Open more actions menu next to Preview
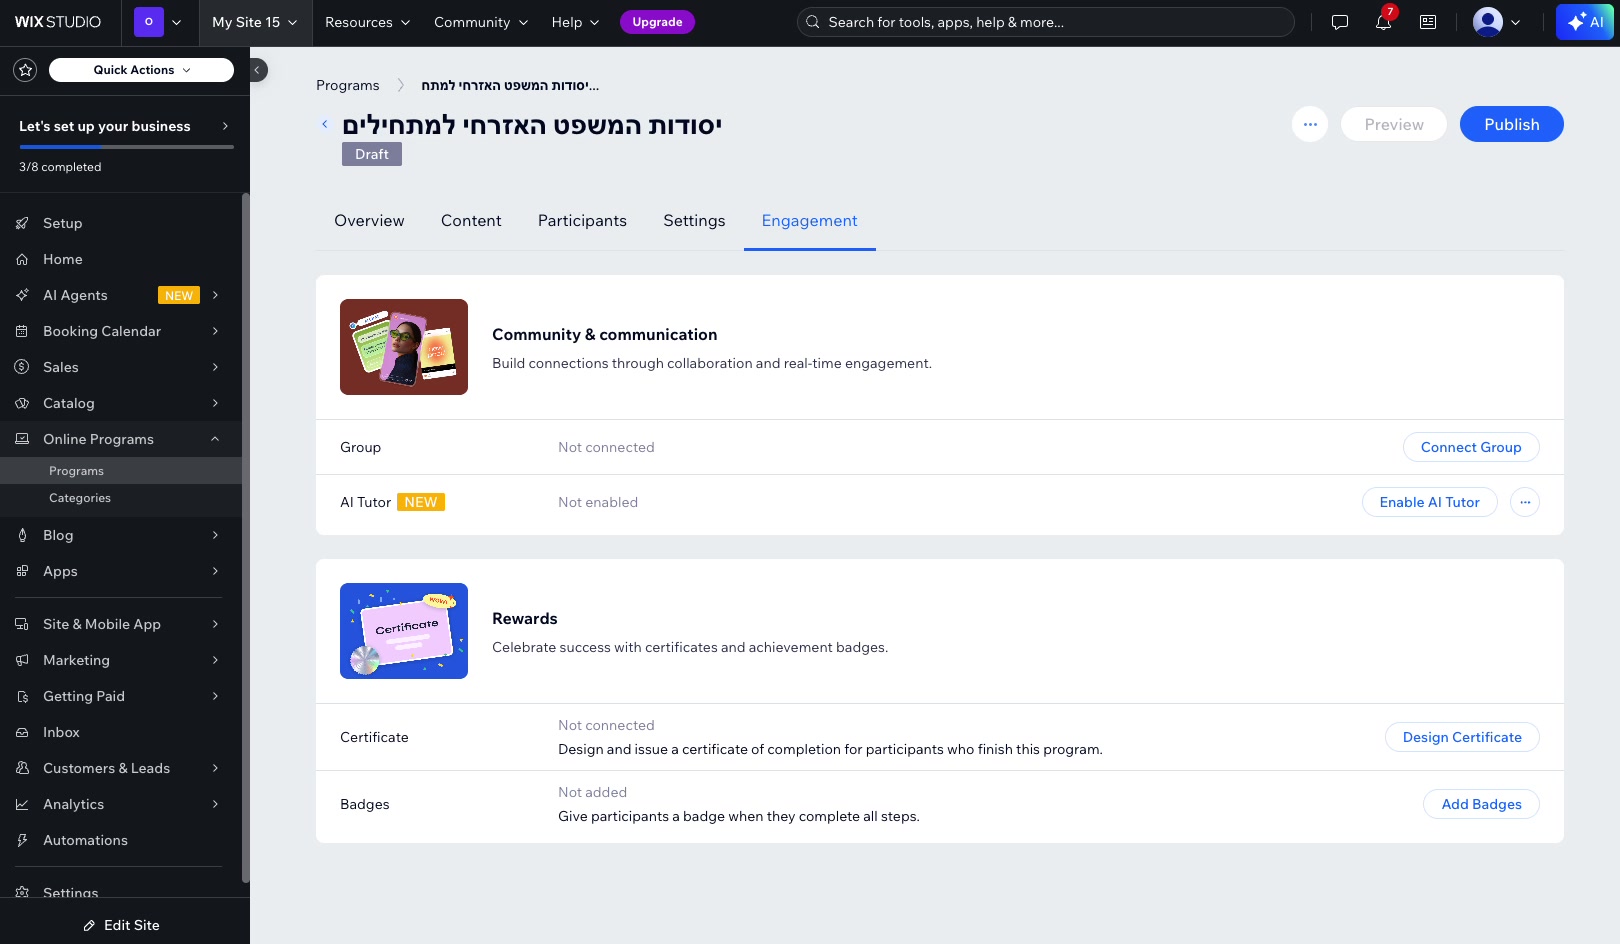 [x=1310, y=124]
